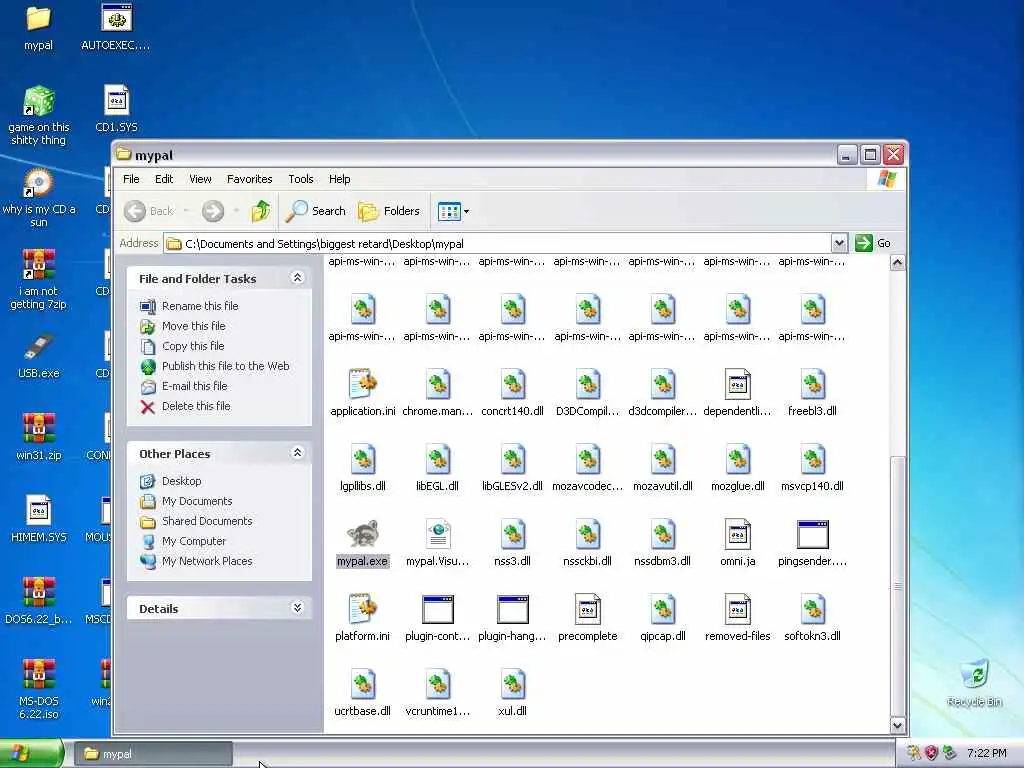Click the mypal taskbar button
Screen dimensions: 1024x768
(153, 754)
